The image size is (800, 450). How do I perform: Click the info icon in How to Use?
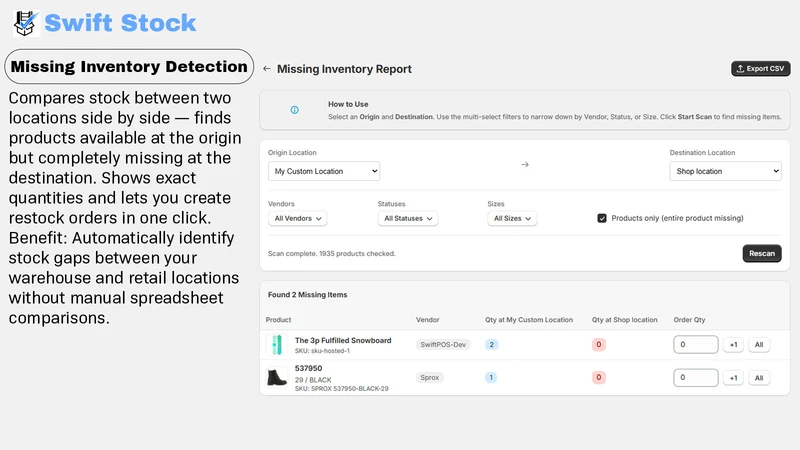point(294,110)
